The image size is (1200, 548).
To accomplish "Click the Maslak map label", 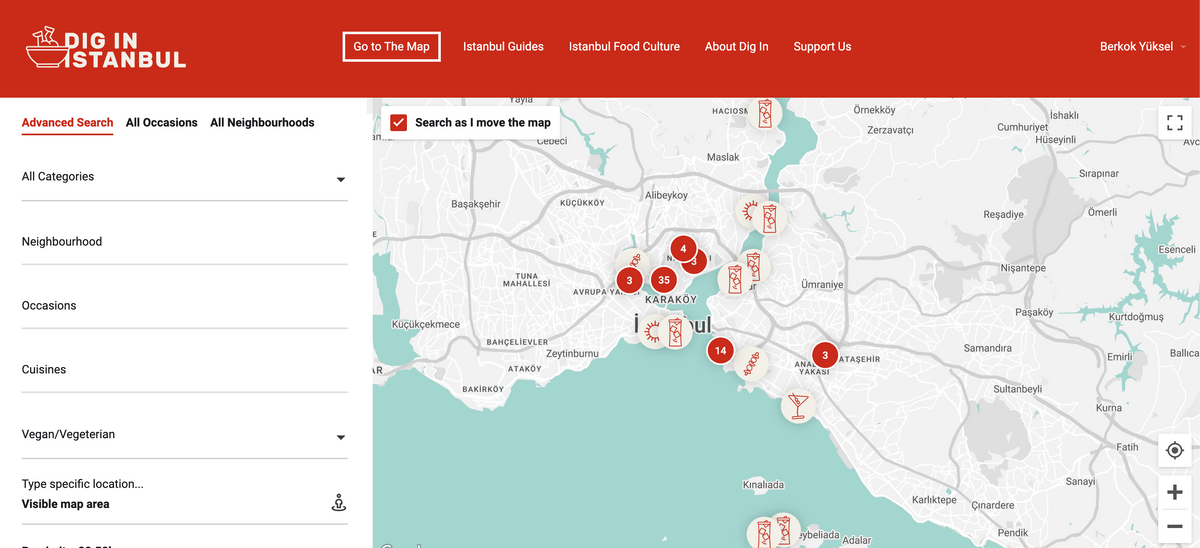I will 723,158.
